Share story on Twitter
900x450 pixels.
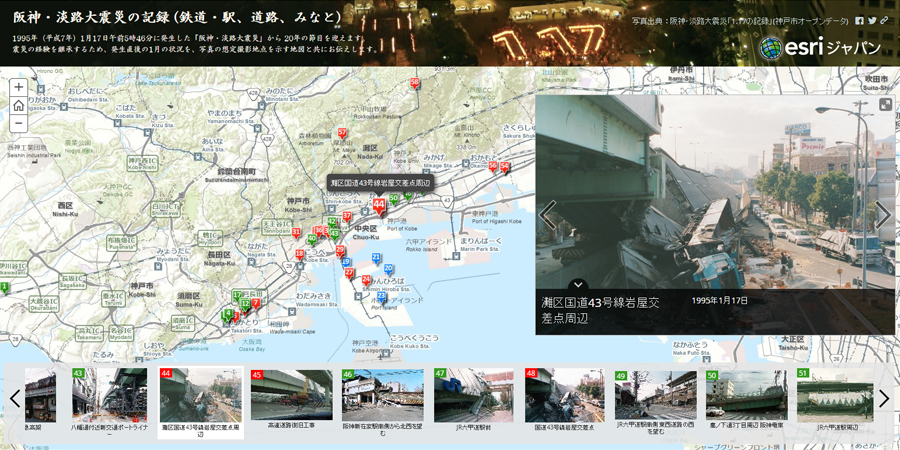pos(872,20)
